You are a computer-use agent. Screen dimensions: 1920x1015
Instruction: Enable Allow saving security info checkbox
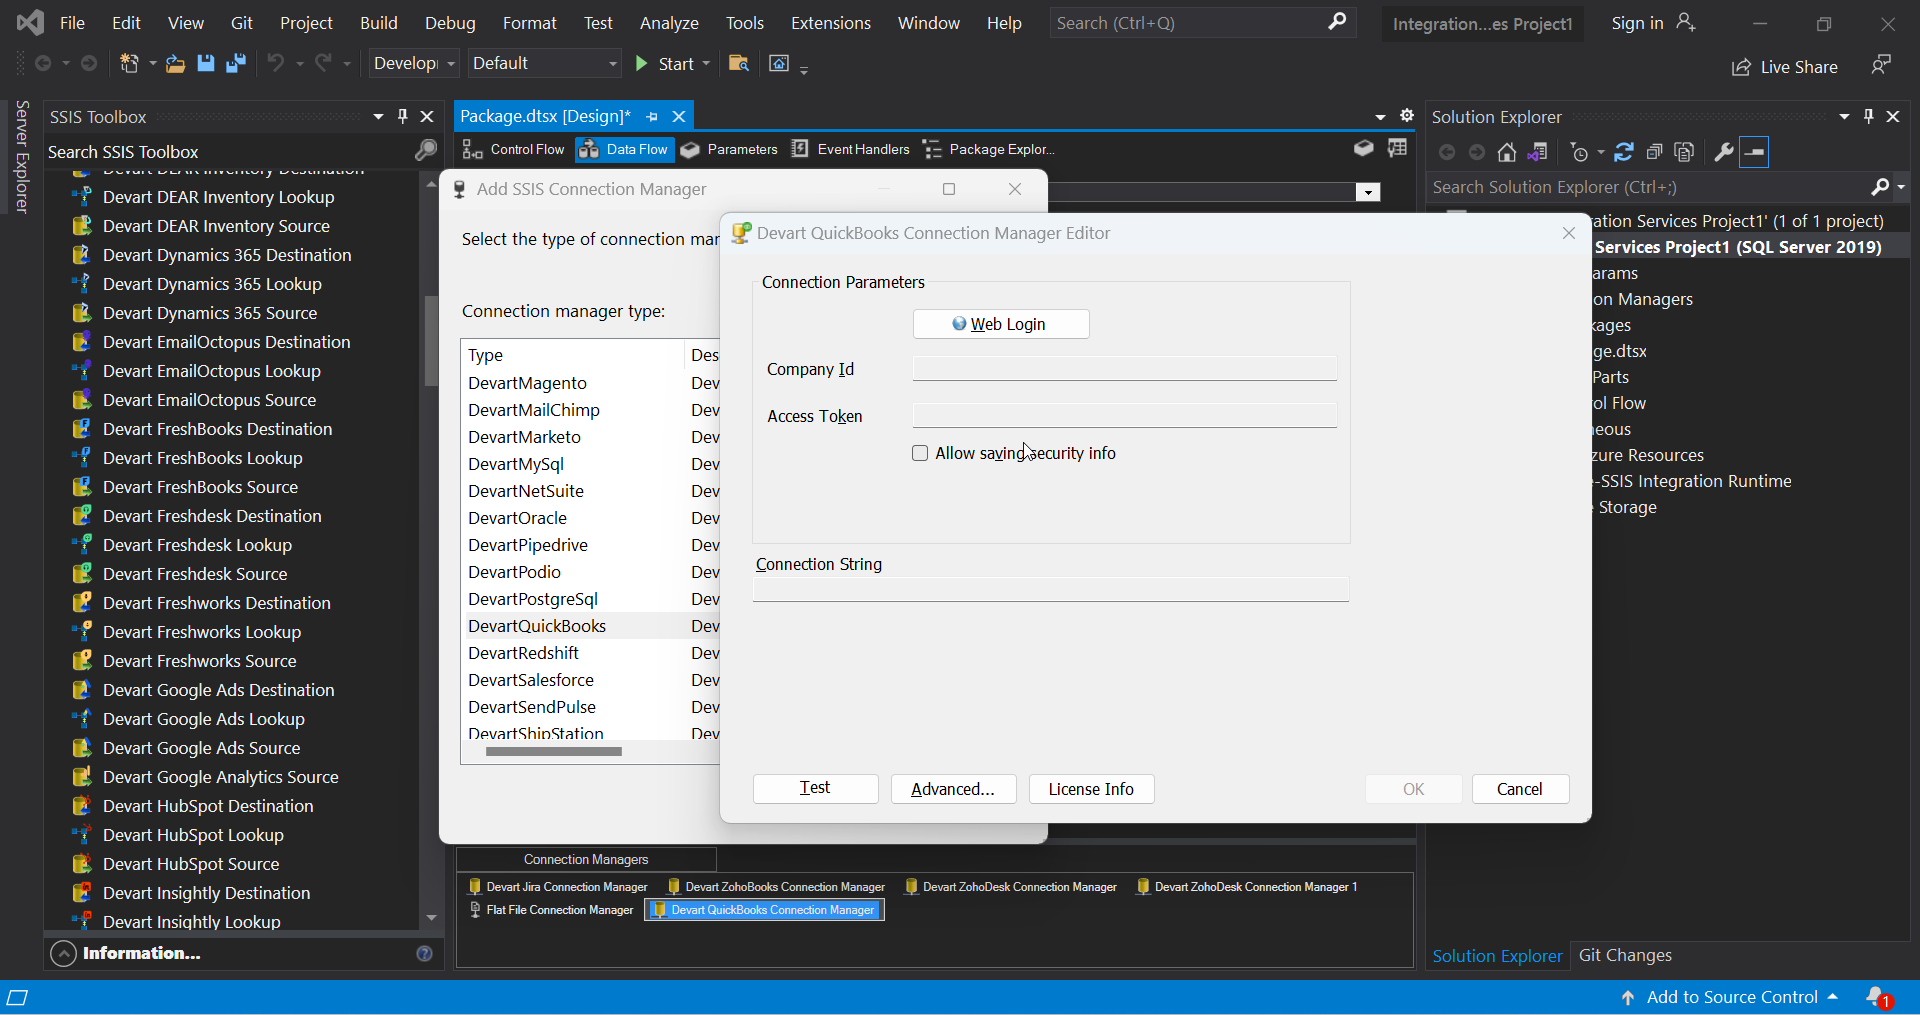(x=920, y=453)
